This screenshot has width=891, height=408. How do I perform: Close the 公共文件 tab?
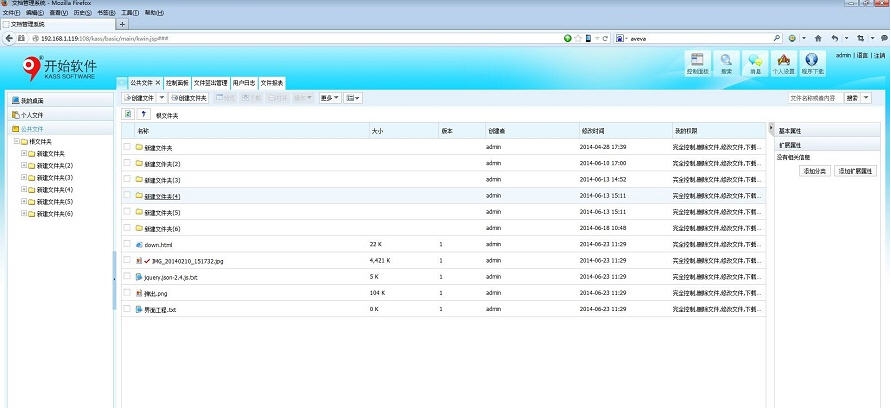[157, 83]
